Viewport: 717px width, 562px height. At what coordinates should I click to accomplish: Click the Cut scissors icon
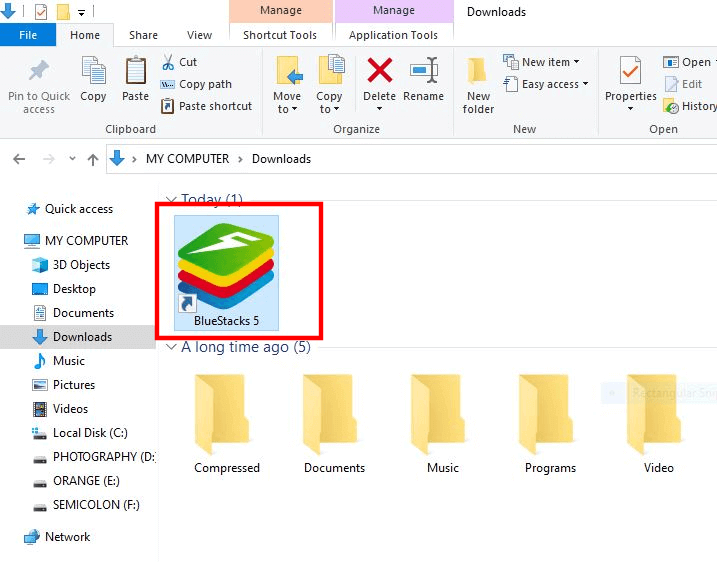168,62
